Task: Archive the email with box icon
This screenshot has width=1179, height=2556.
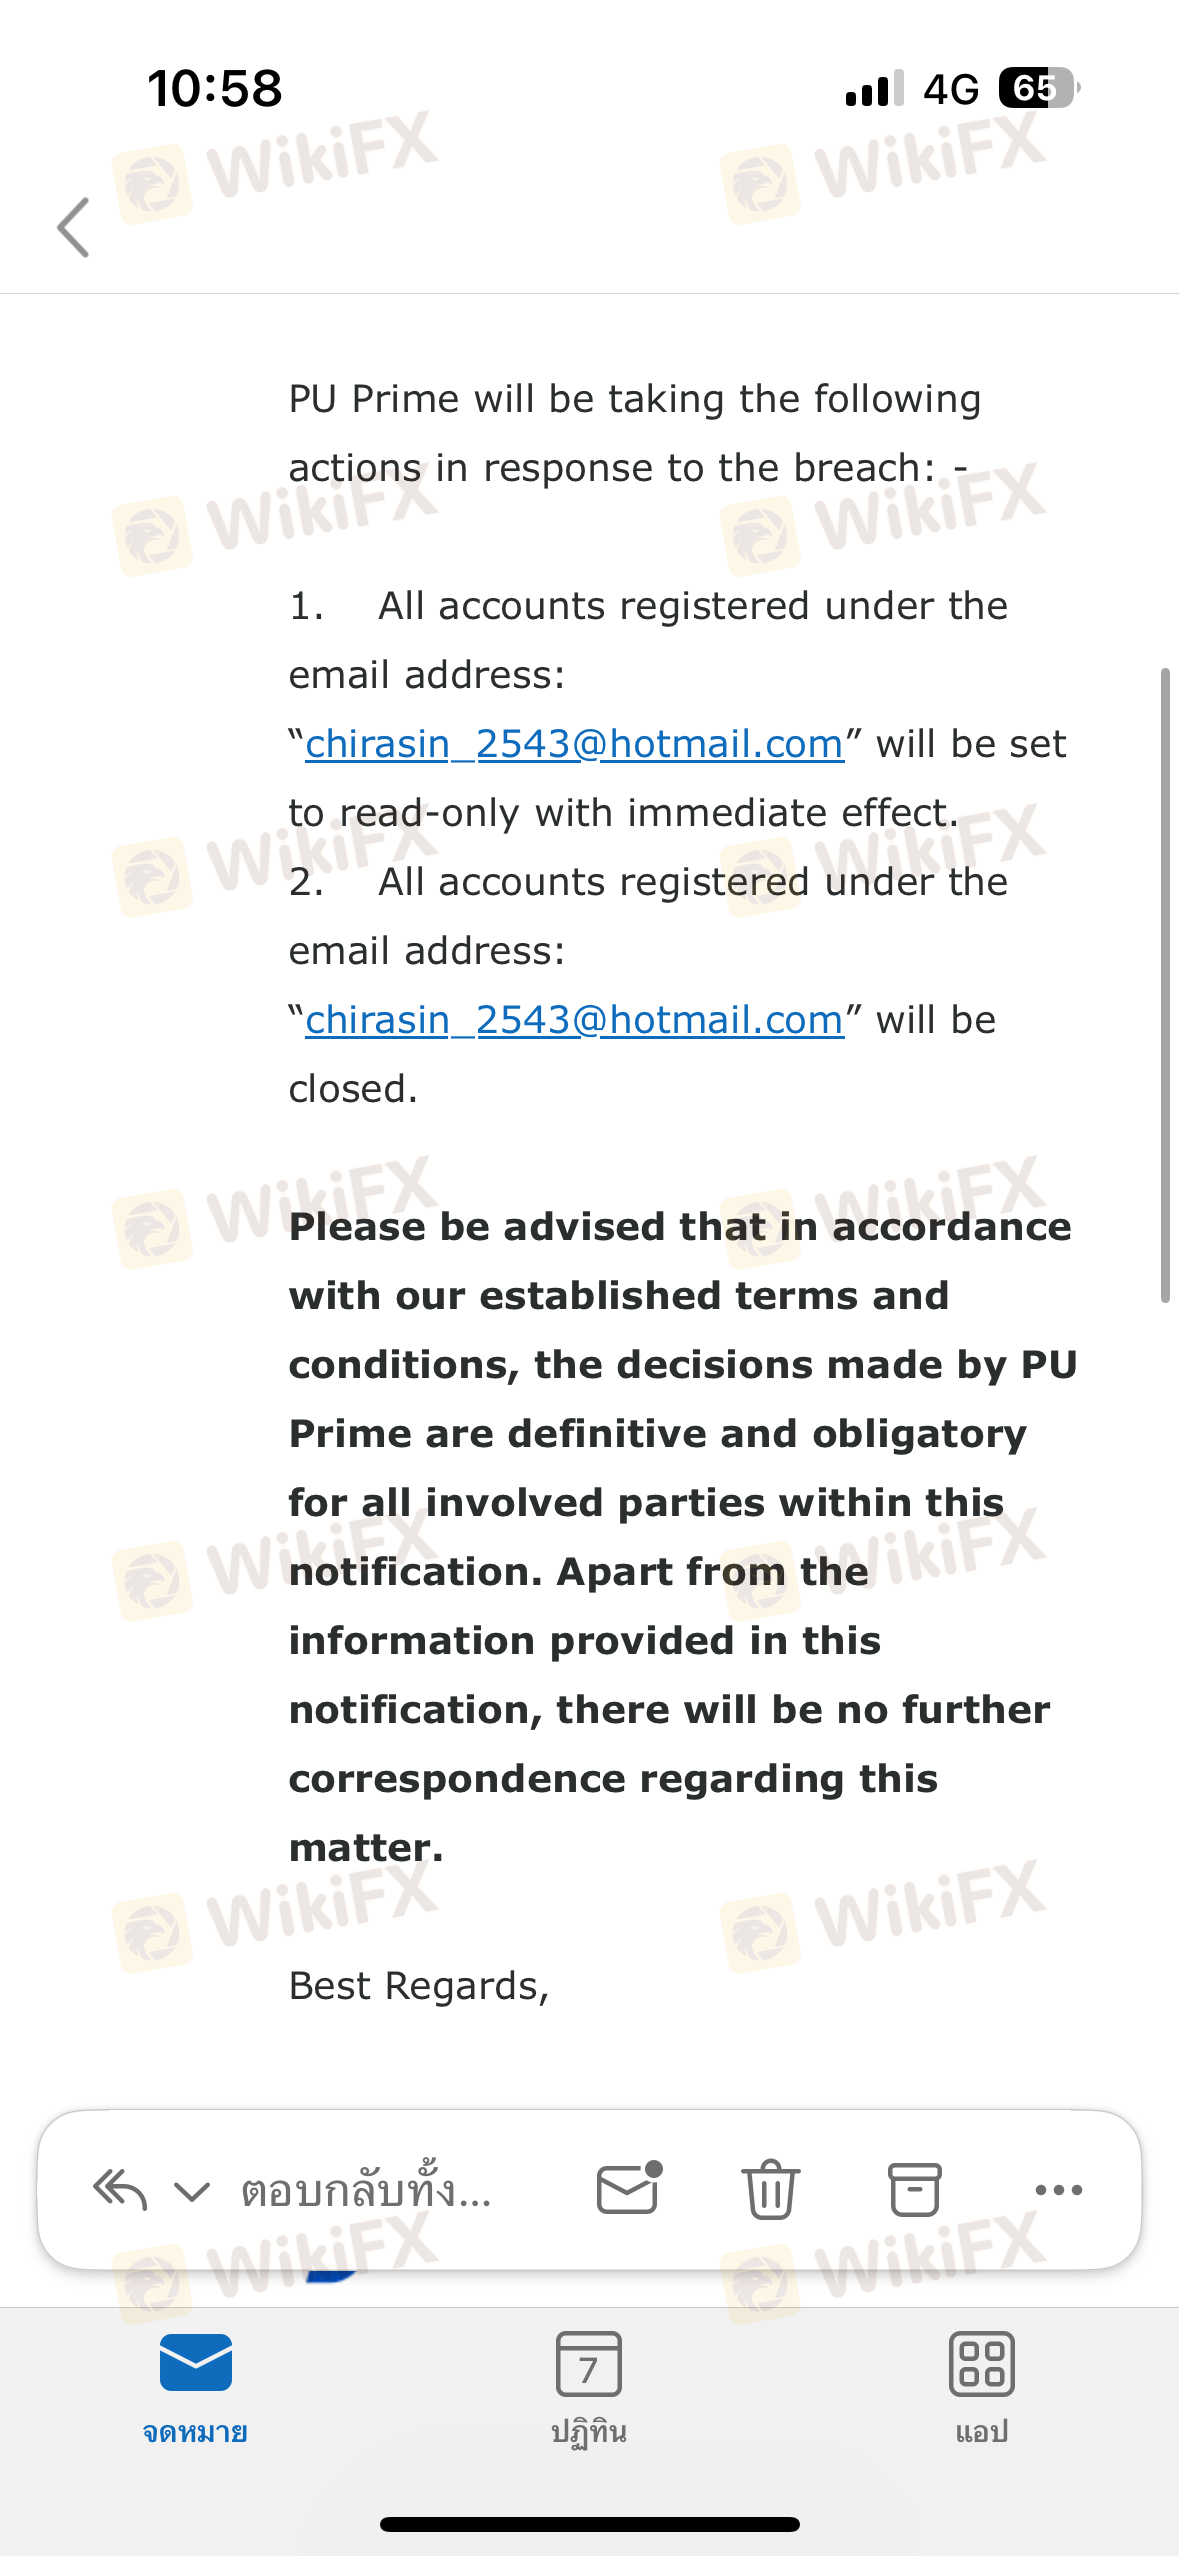Action: (915, 2189)
